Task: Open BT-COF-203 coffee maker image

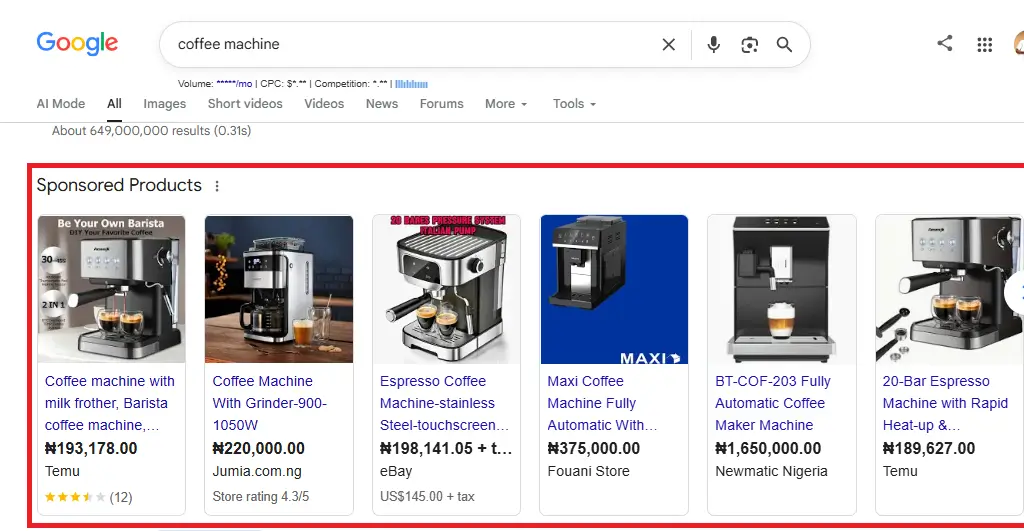Action: [x=782, y=289]
